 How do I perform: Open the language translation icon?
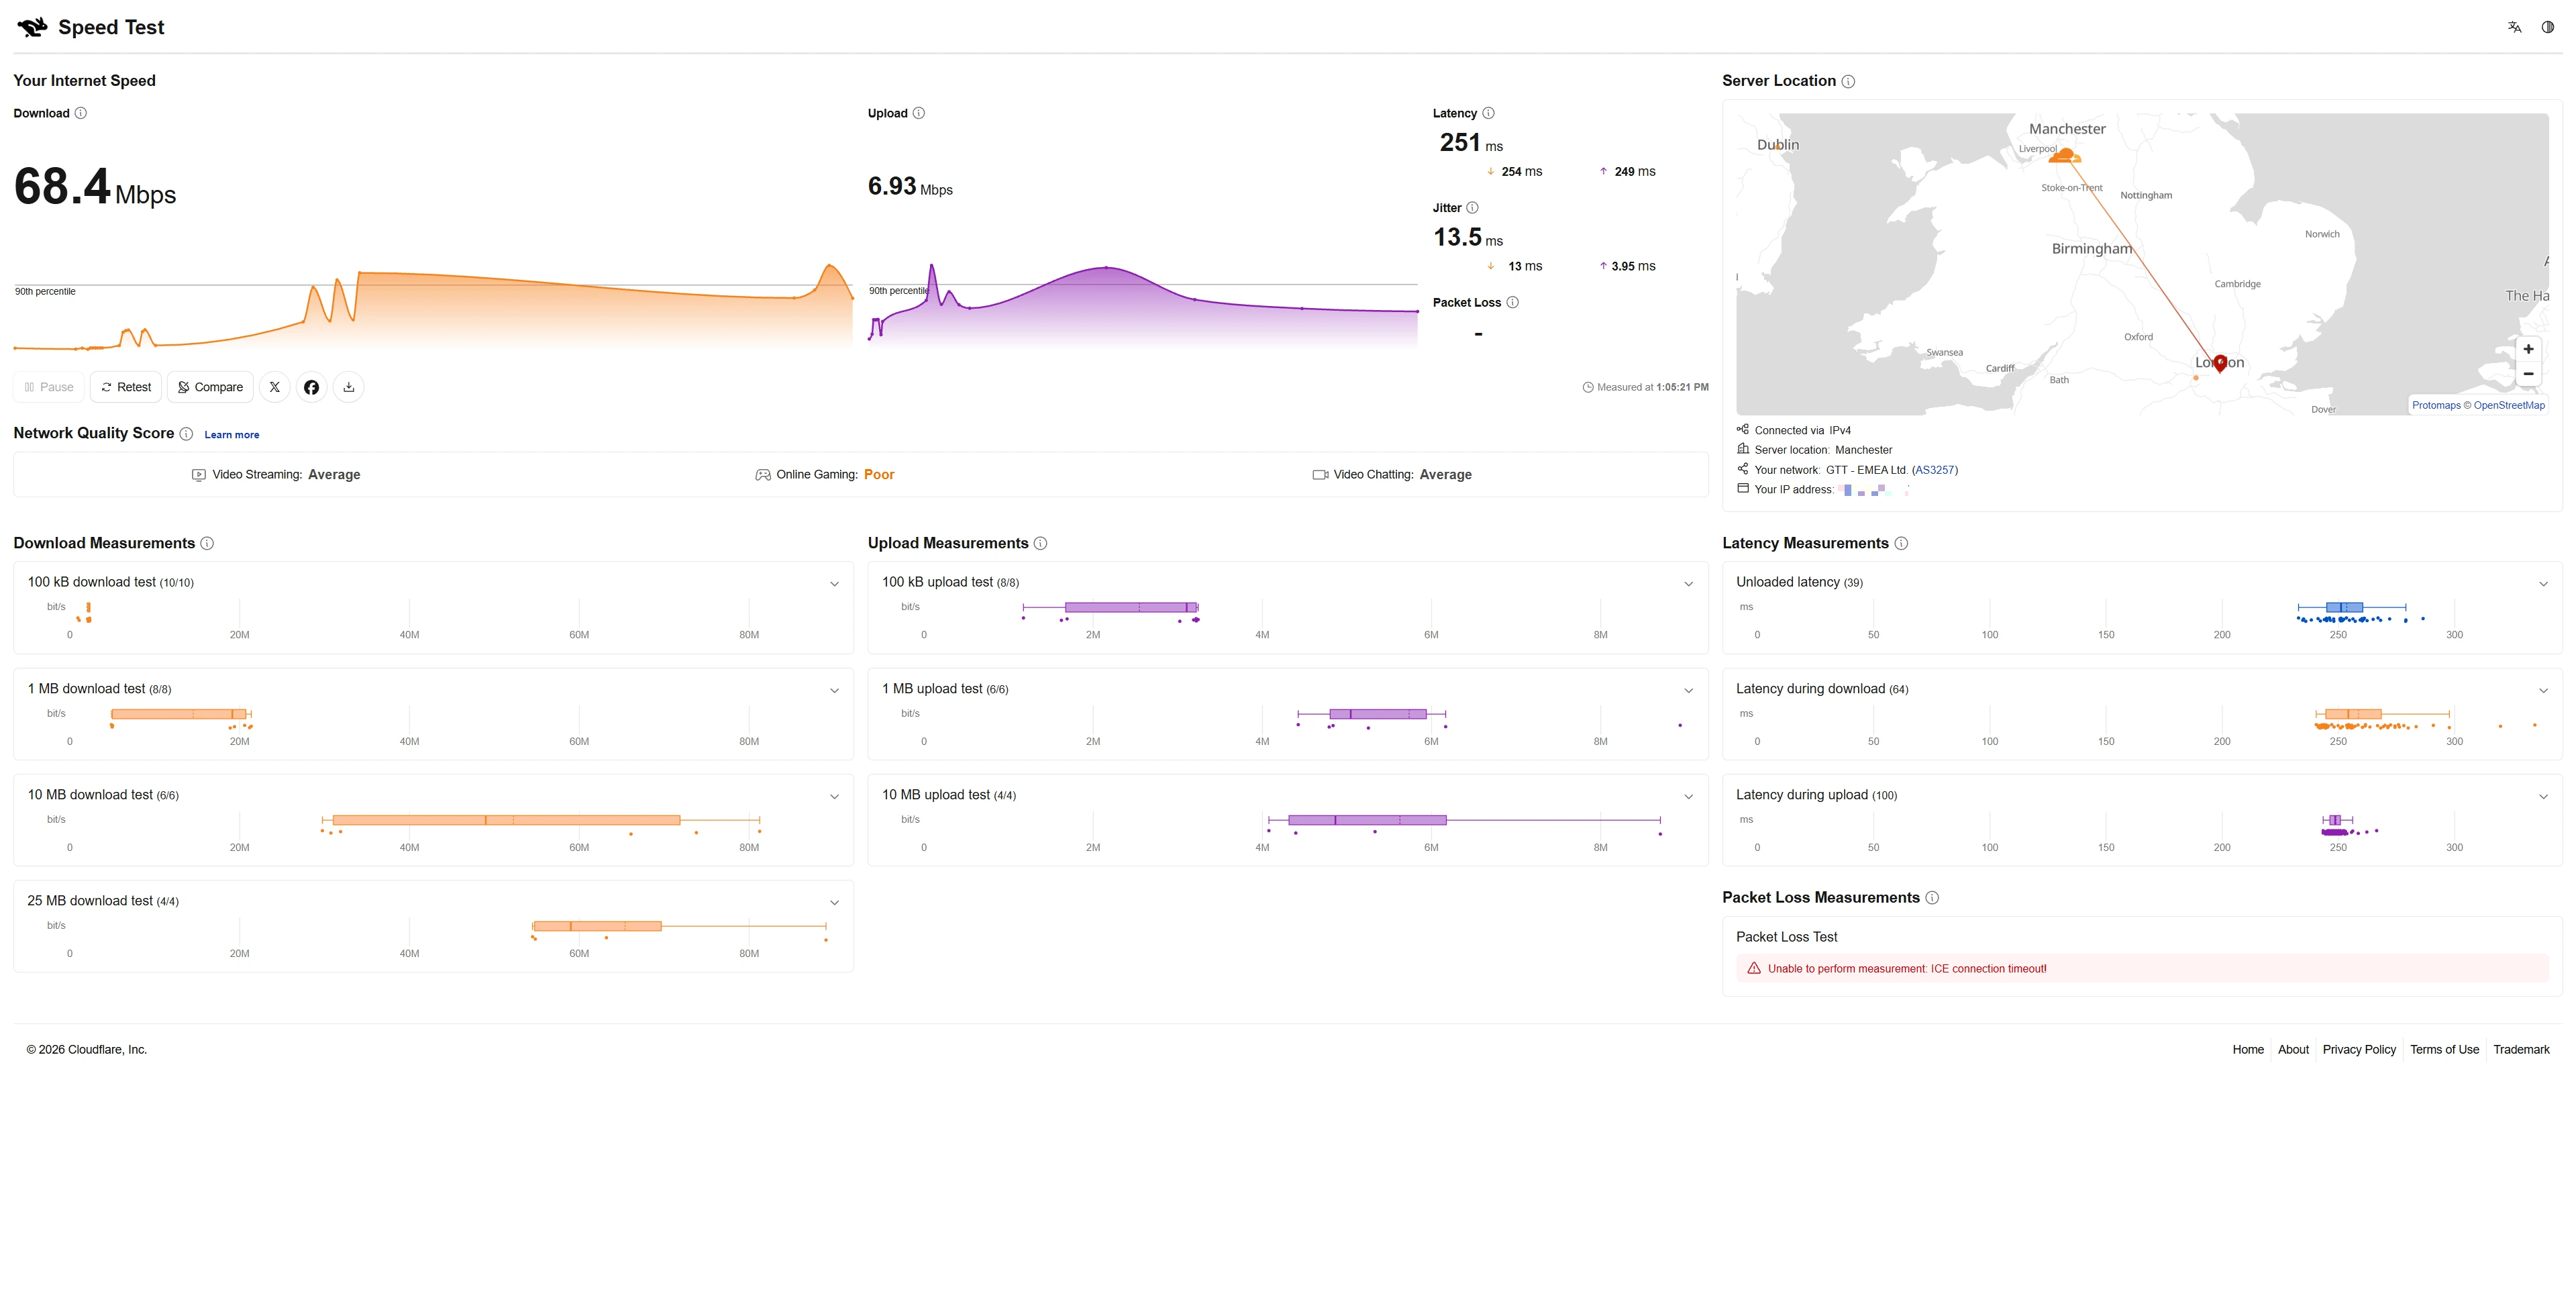pyautogui.click(x=2514, y=27)
